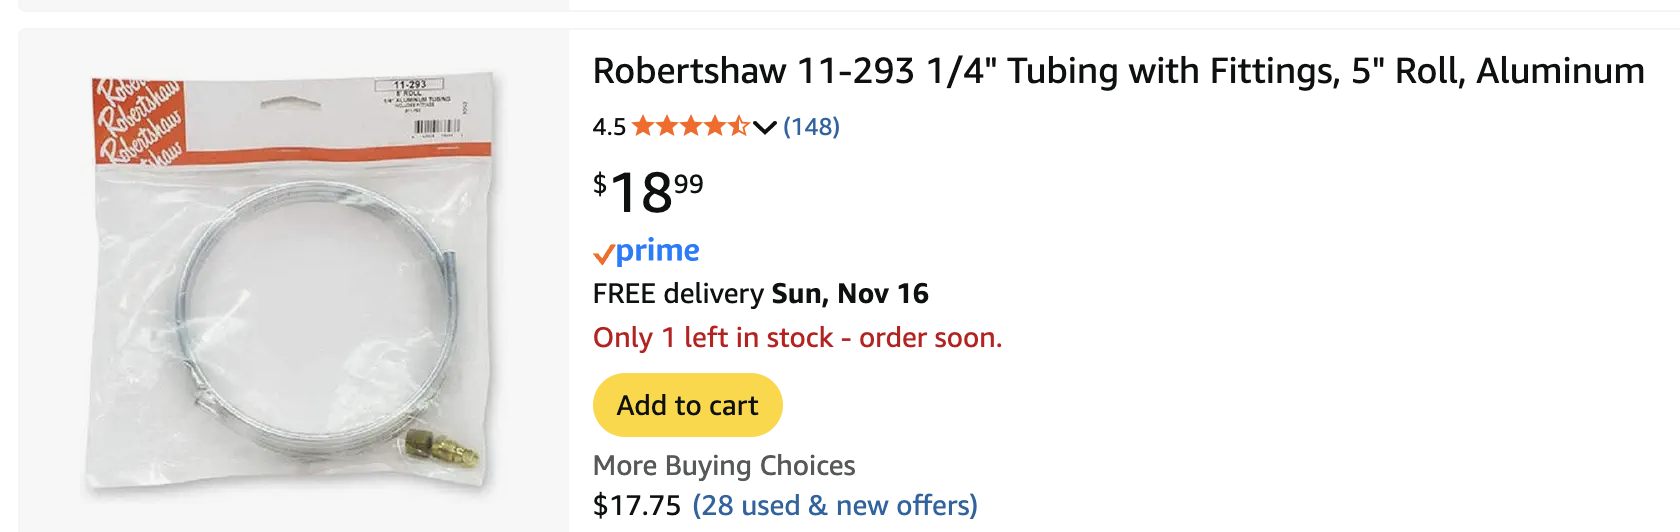1680x532 pixels.
Task: Click the brass fitting in the product photo
Action: click(x=440, y=448)
